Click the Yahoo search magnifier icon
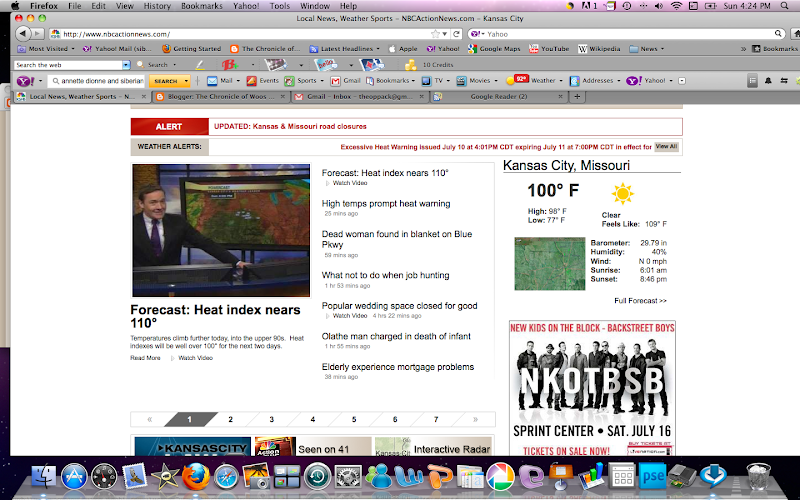This screenshot has width=800, height=500. [x=778, y=34]
